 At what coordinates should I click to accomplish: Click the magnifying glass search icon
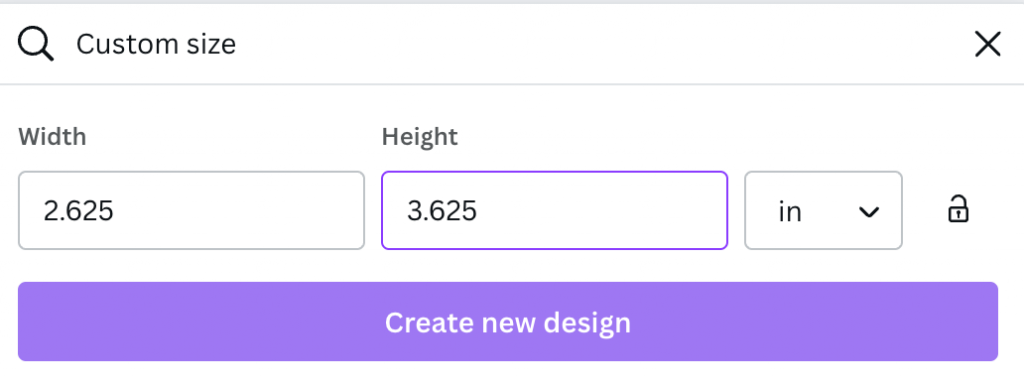(35, 44)
